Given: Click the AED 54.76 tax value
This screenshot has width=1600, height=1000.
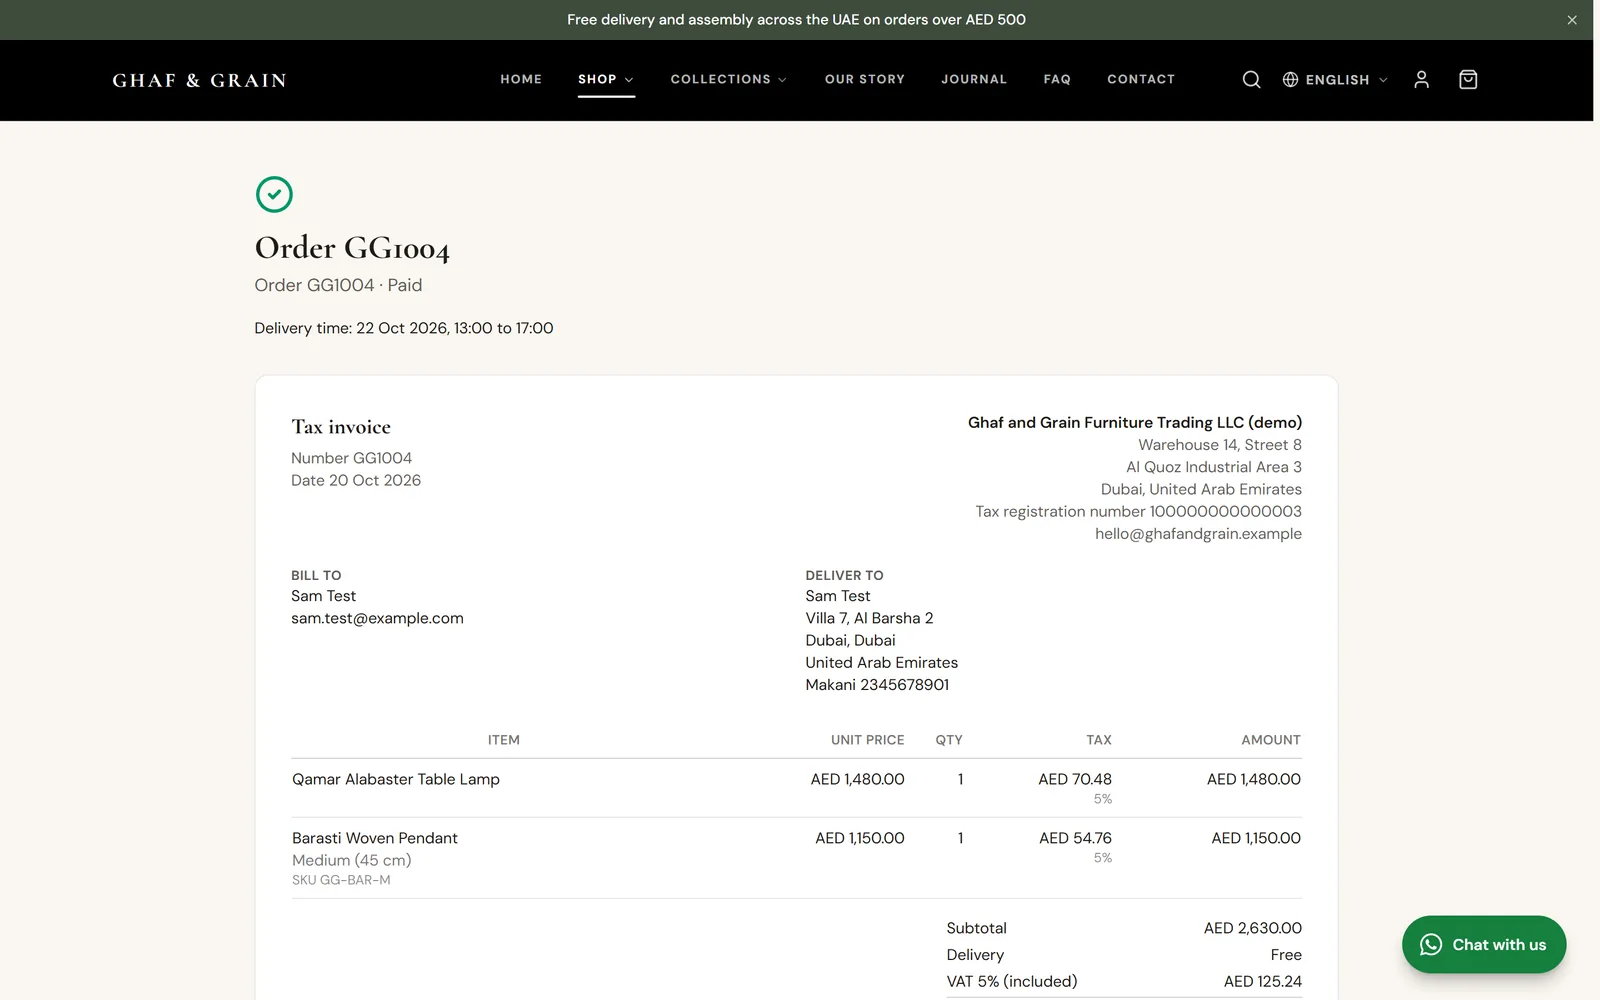Looking at the screenshot, I should point(1075,838).
